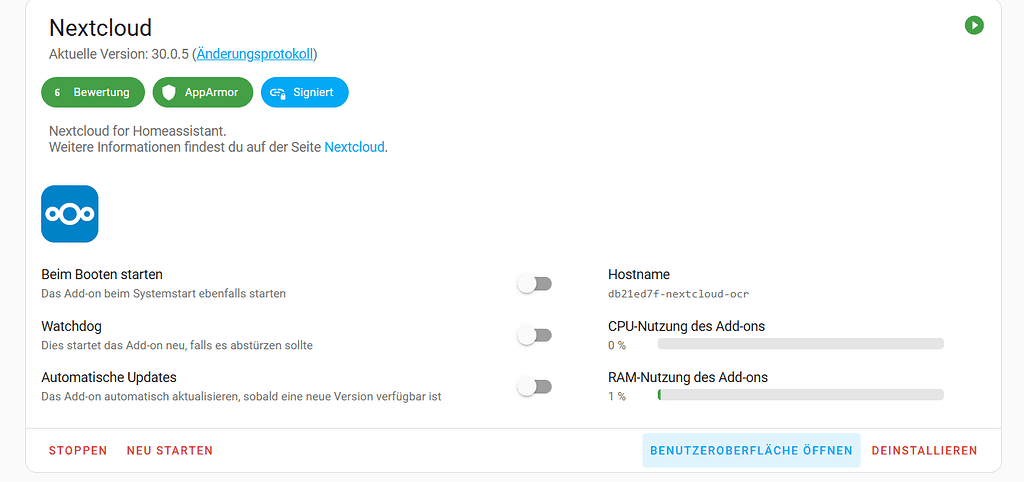Click the Aktuelle Version 30.0.5 text
1024x482 pixels.
coord(118,54)
